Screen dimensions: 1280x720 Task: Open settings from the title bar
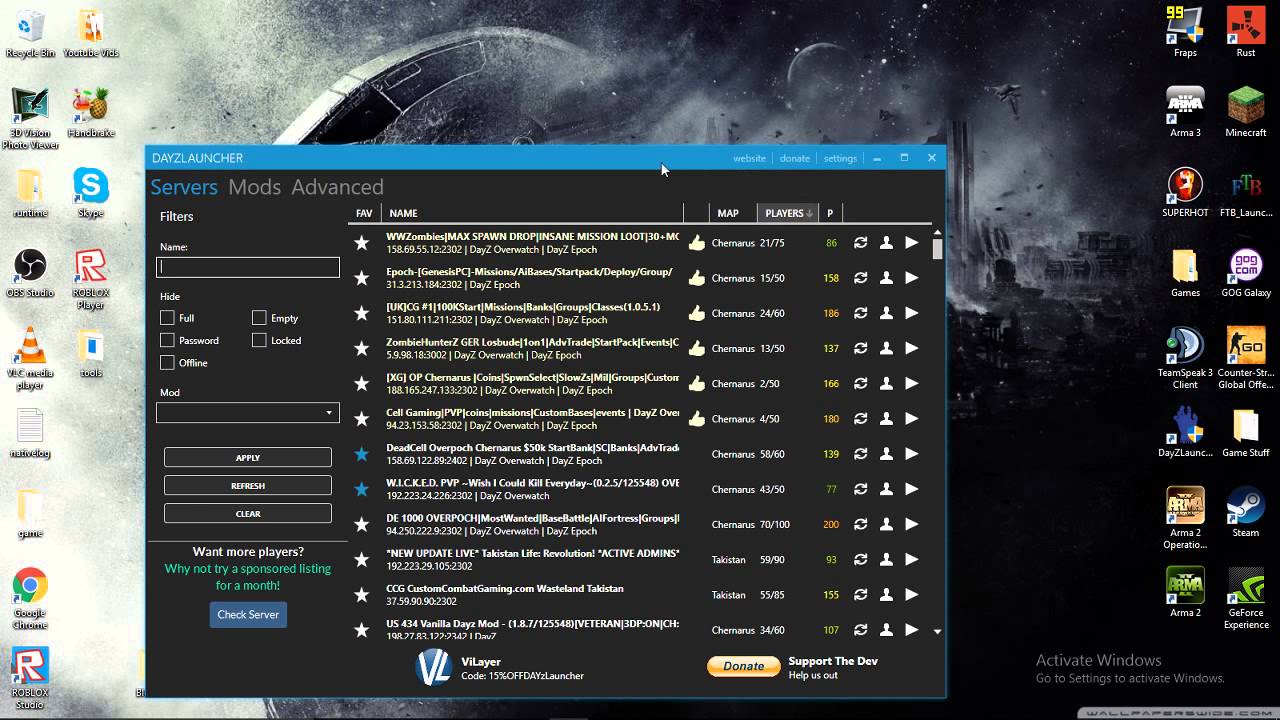(840, 158)
